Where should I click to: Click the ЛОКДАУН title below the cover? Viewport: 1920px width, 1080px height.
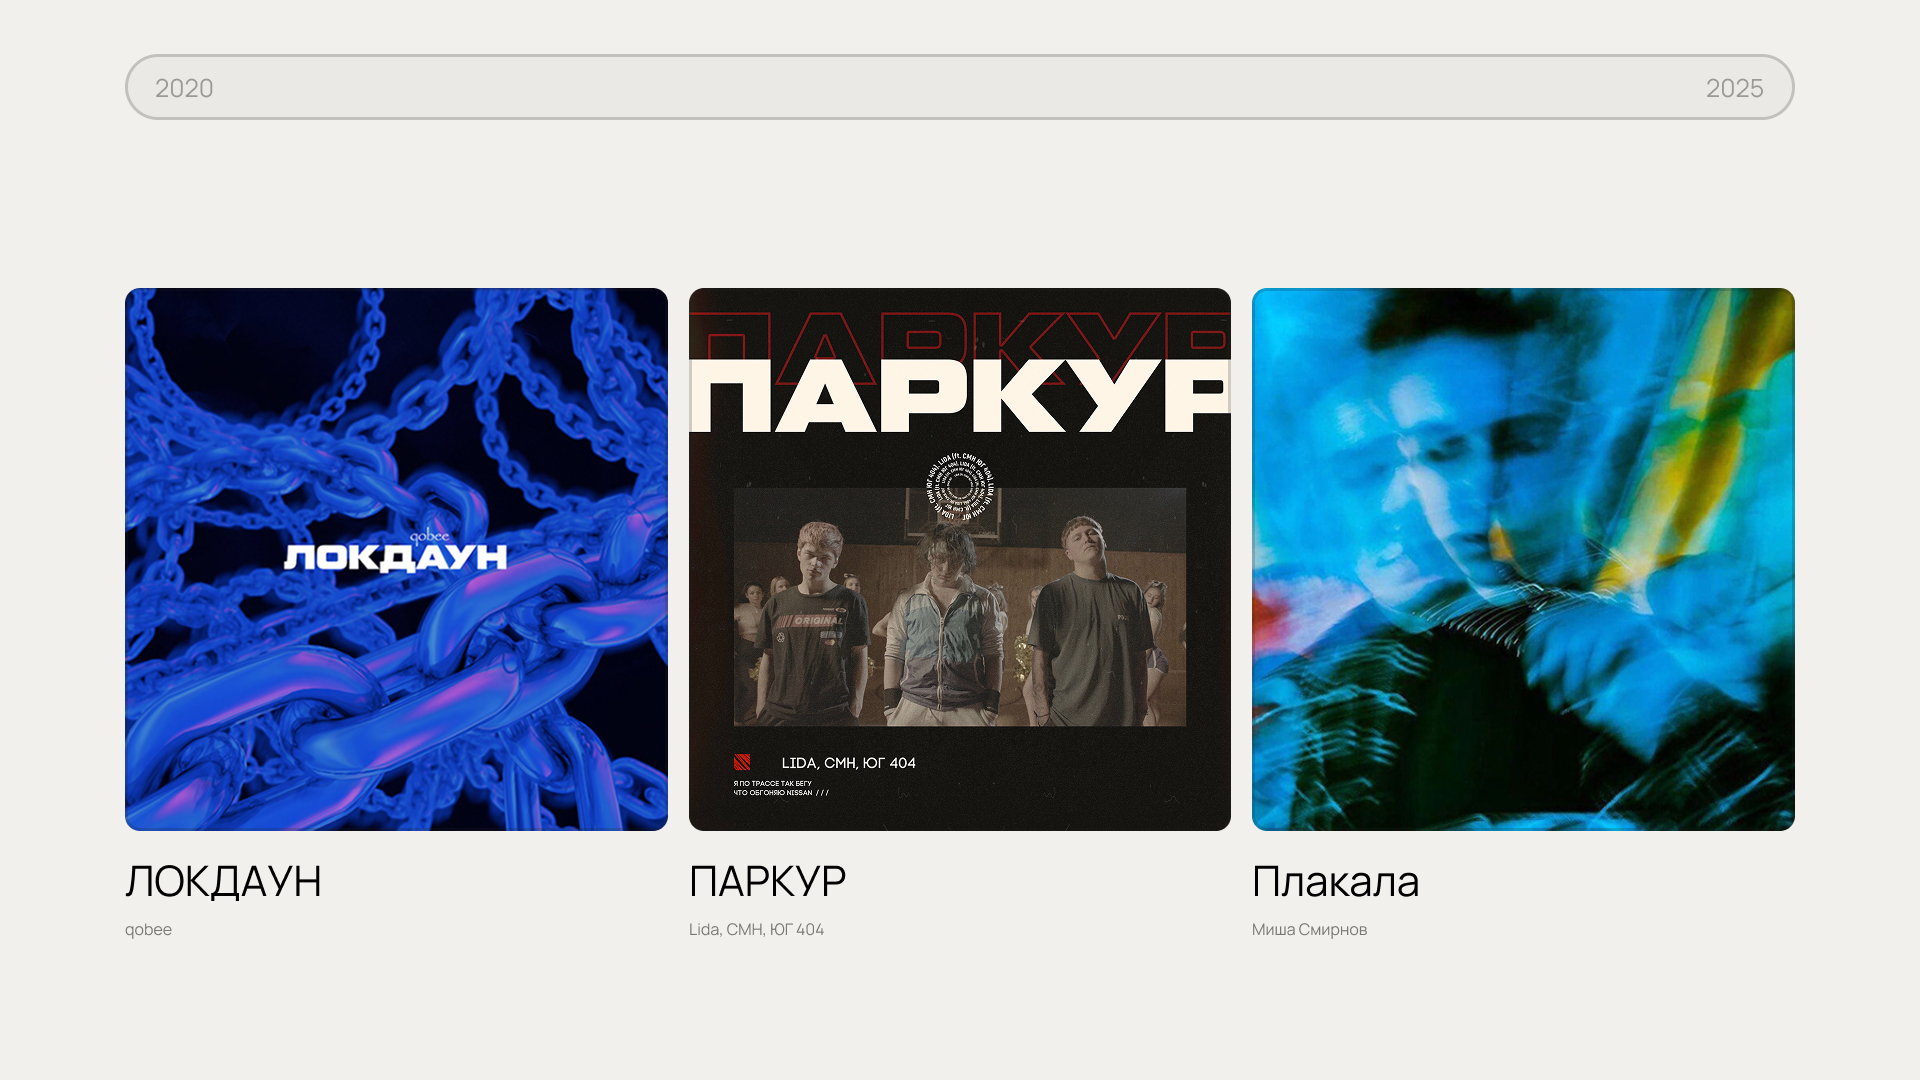tap(223, 881)
